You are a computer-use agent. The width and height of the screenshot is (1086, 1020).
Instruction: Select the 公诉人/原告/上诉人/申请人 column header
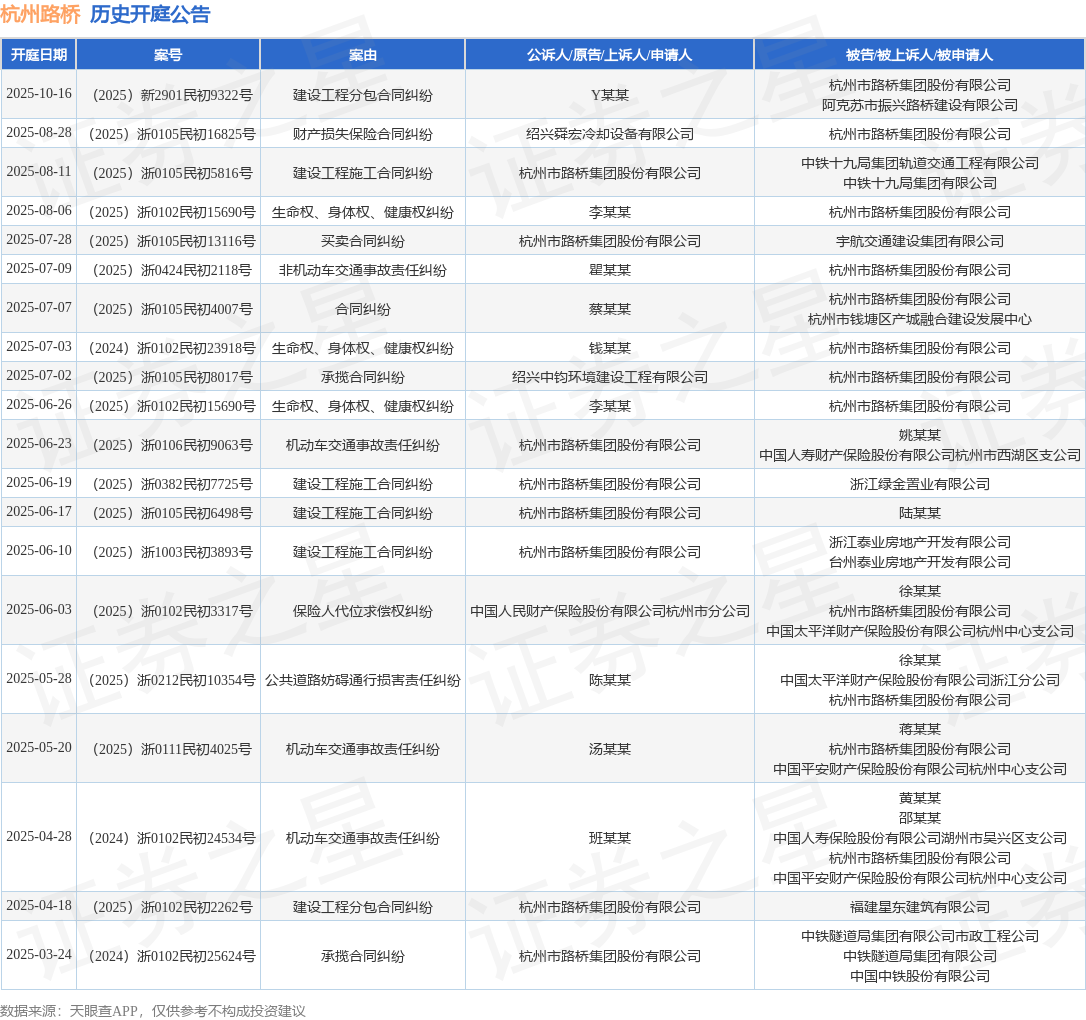point(609,55)
